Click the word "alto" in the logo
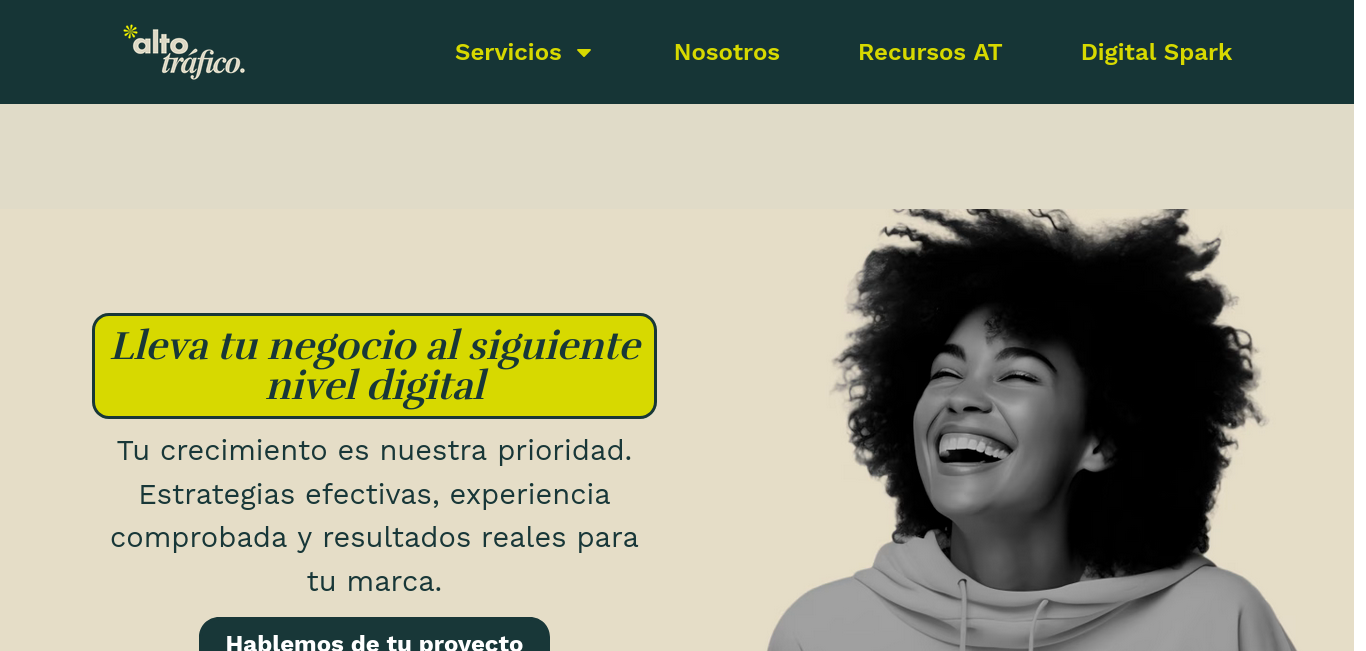 point(160,40)
